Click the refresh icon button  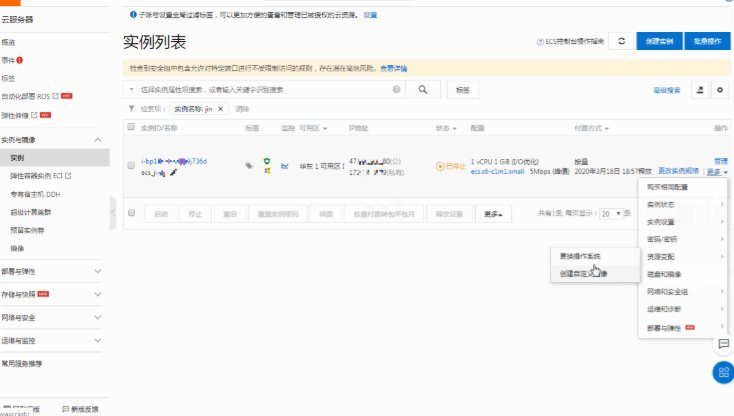621,41
